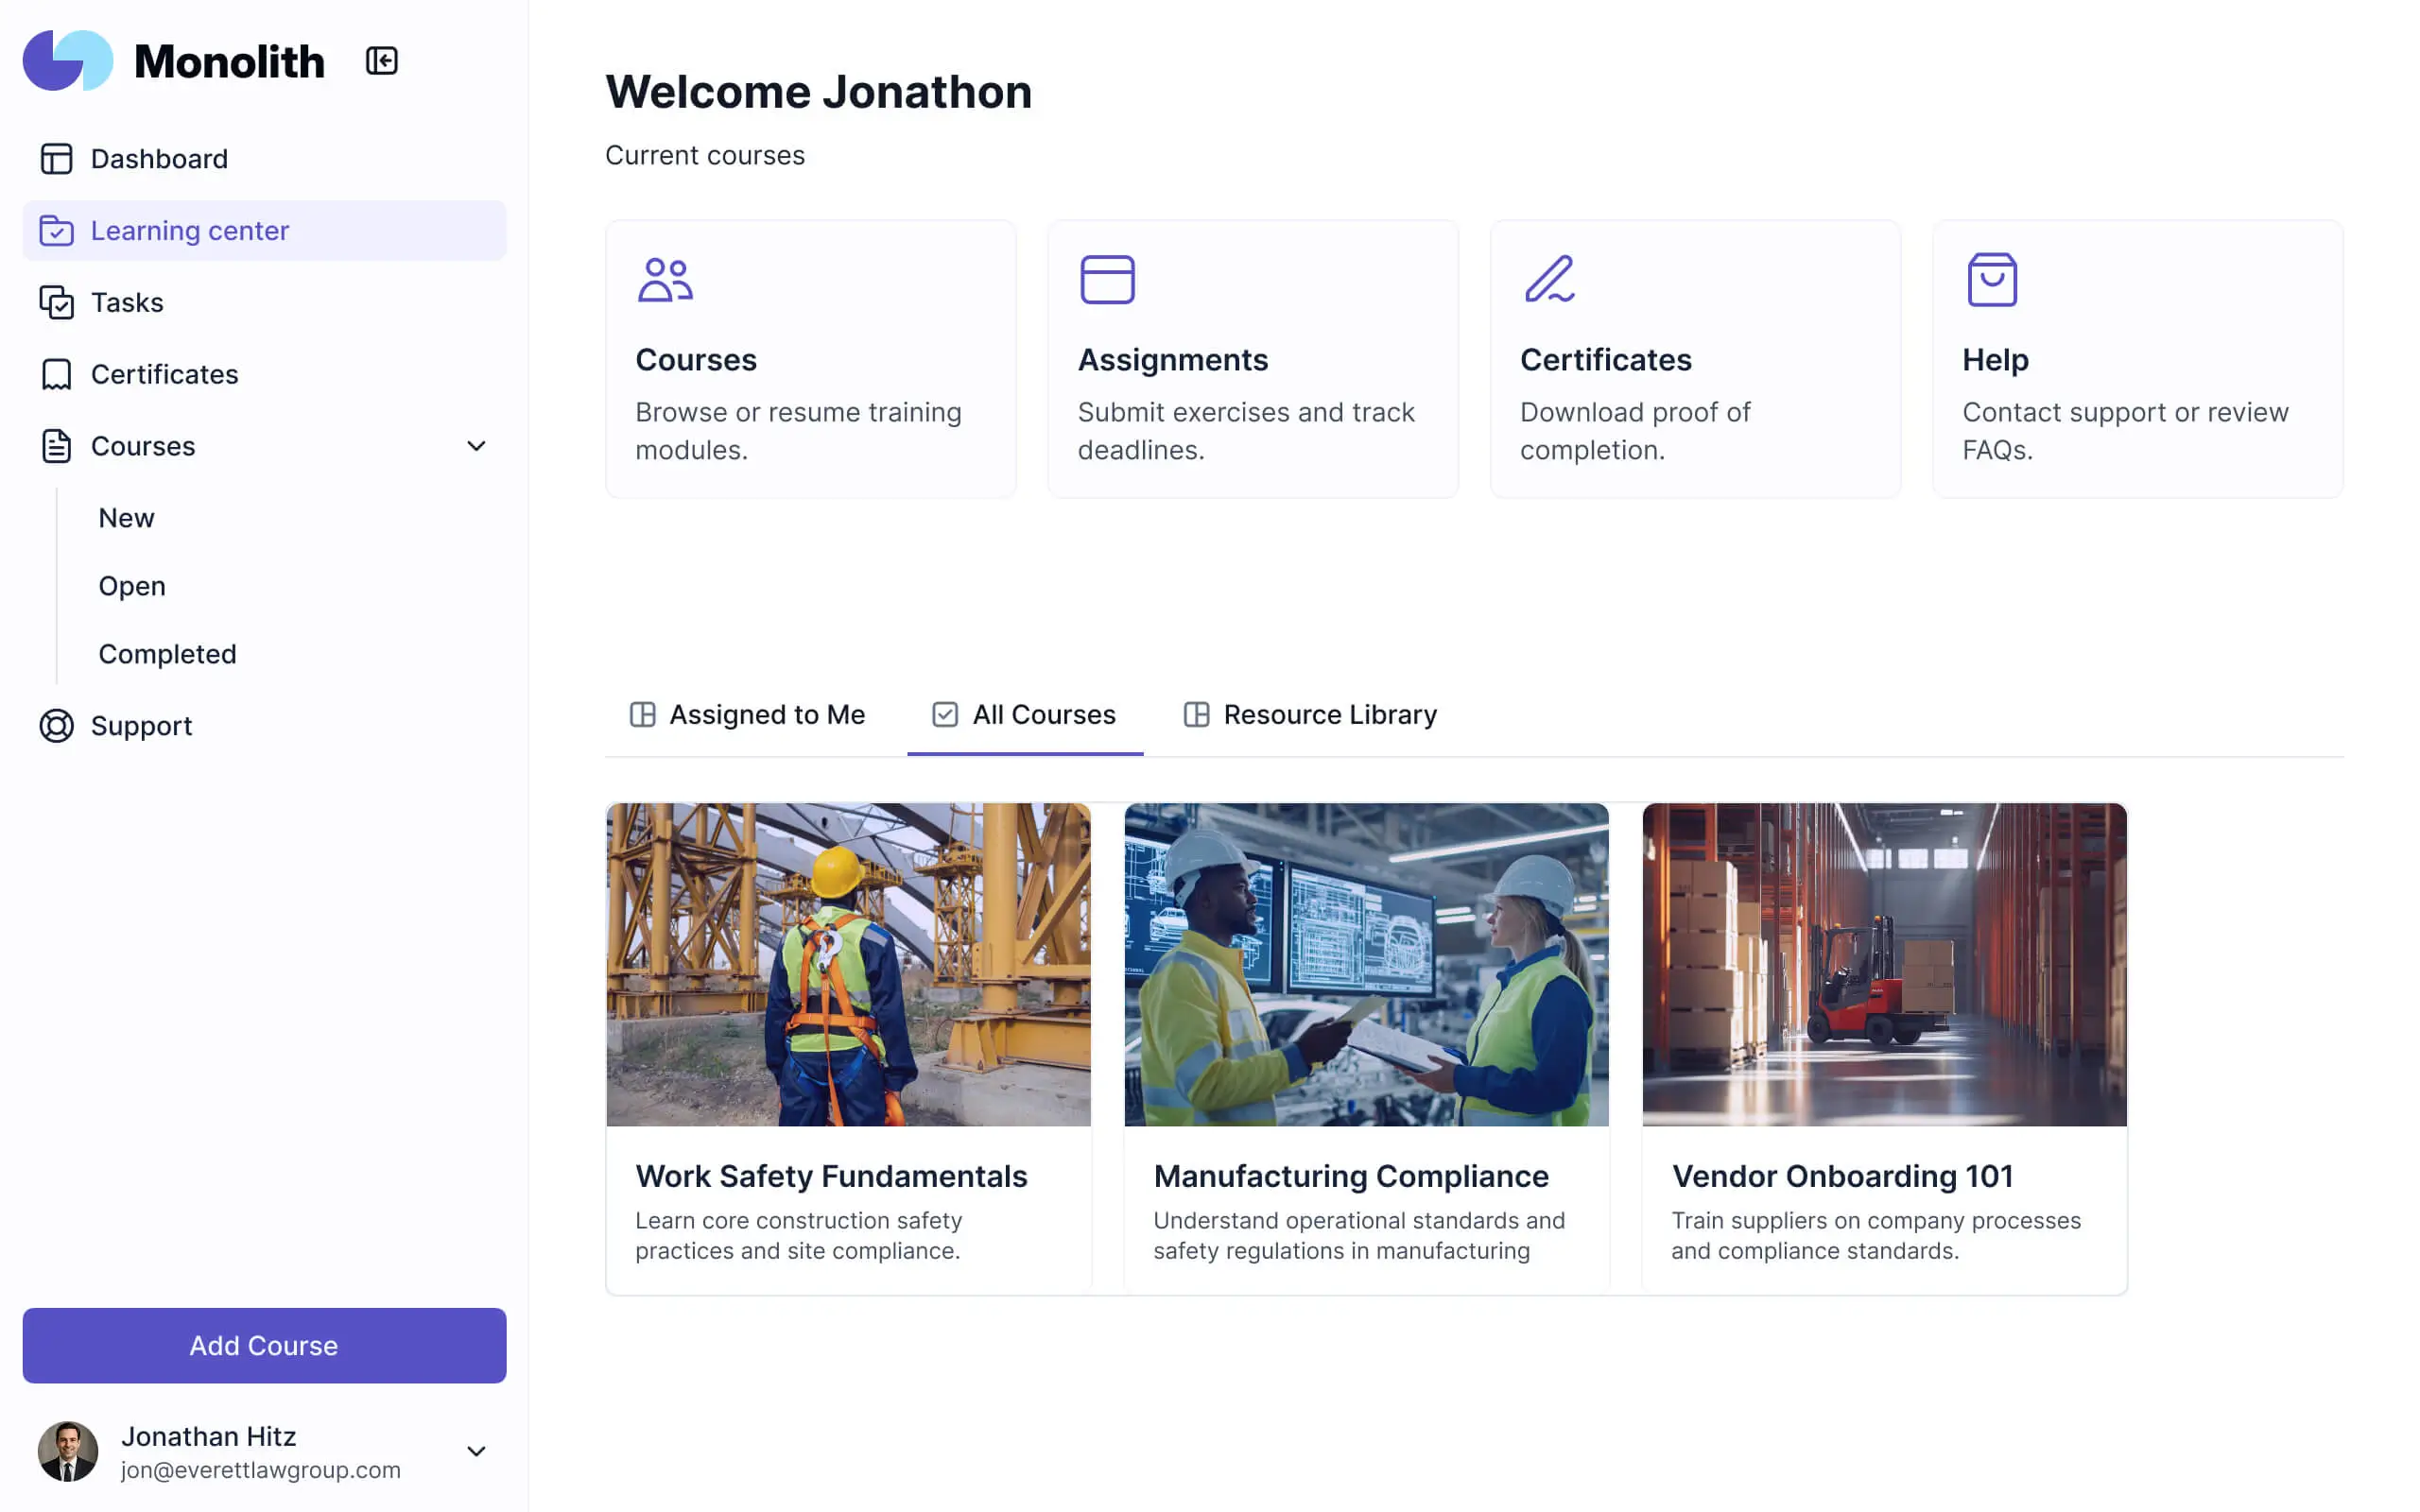Viewport: 2420px width, 1512px height.
Task: Select the Dashboard icon in sidebar
Action: (x=56, y=158)
